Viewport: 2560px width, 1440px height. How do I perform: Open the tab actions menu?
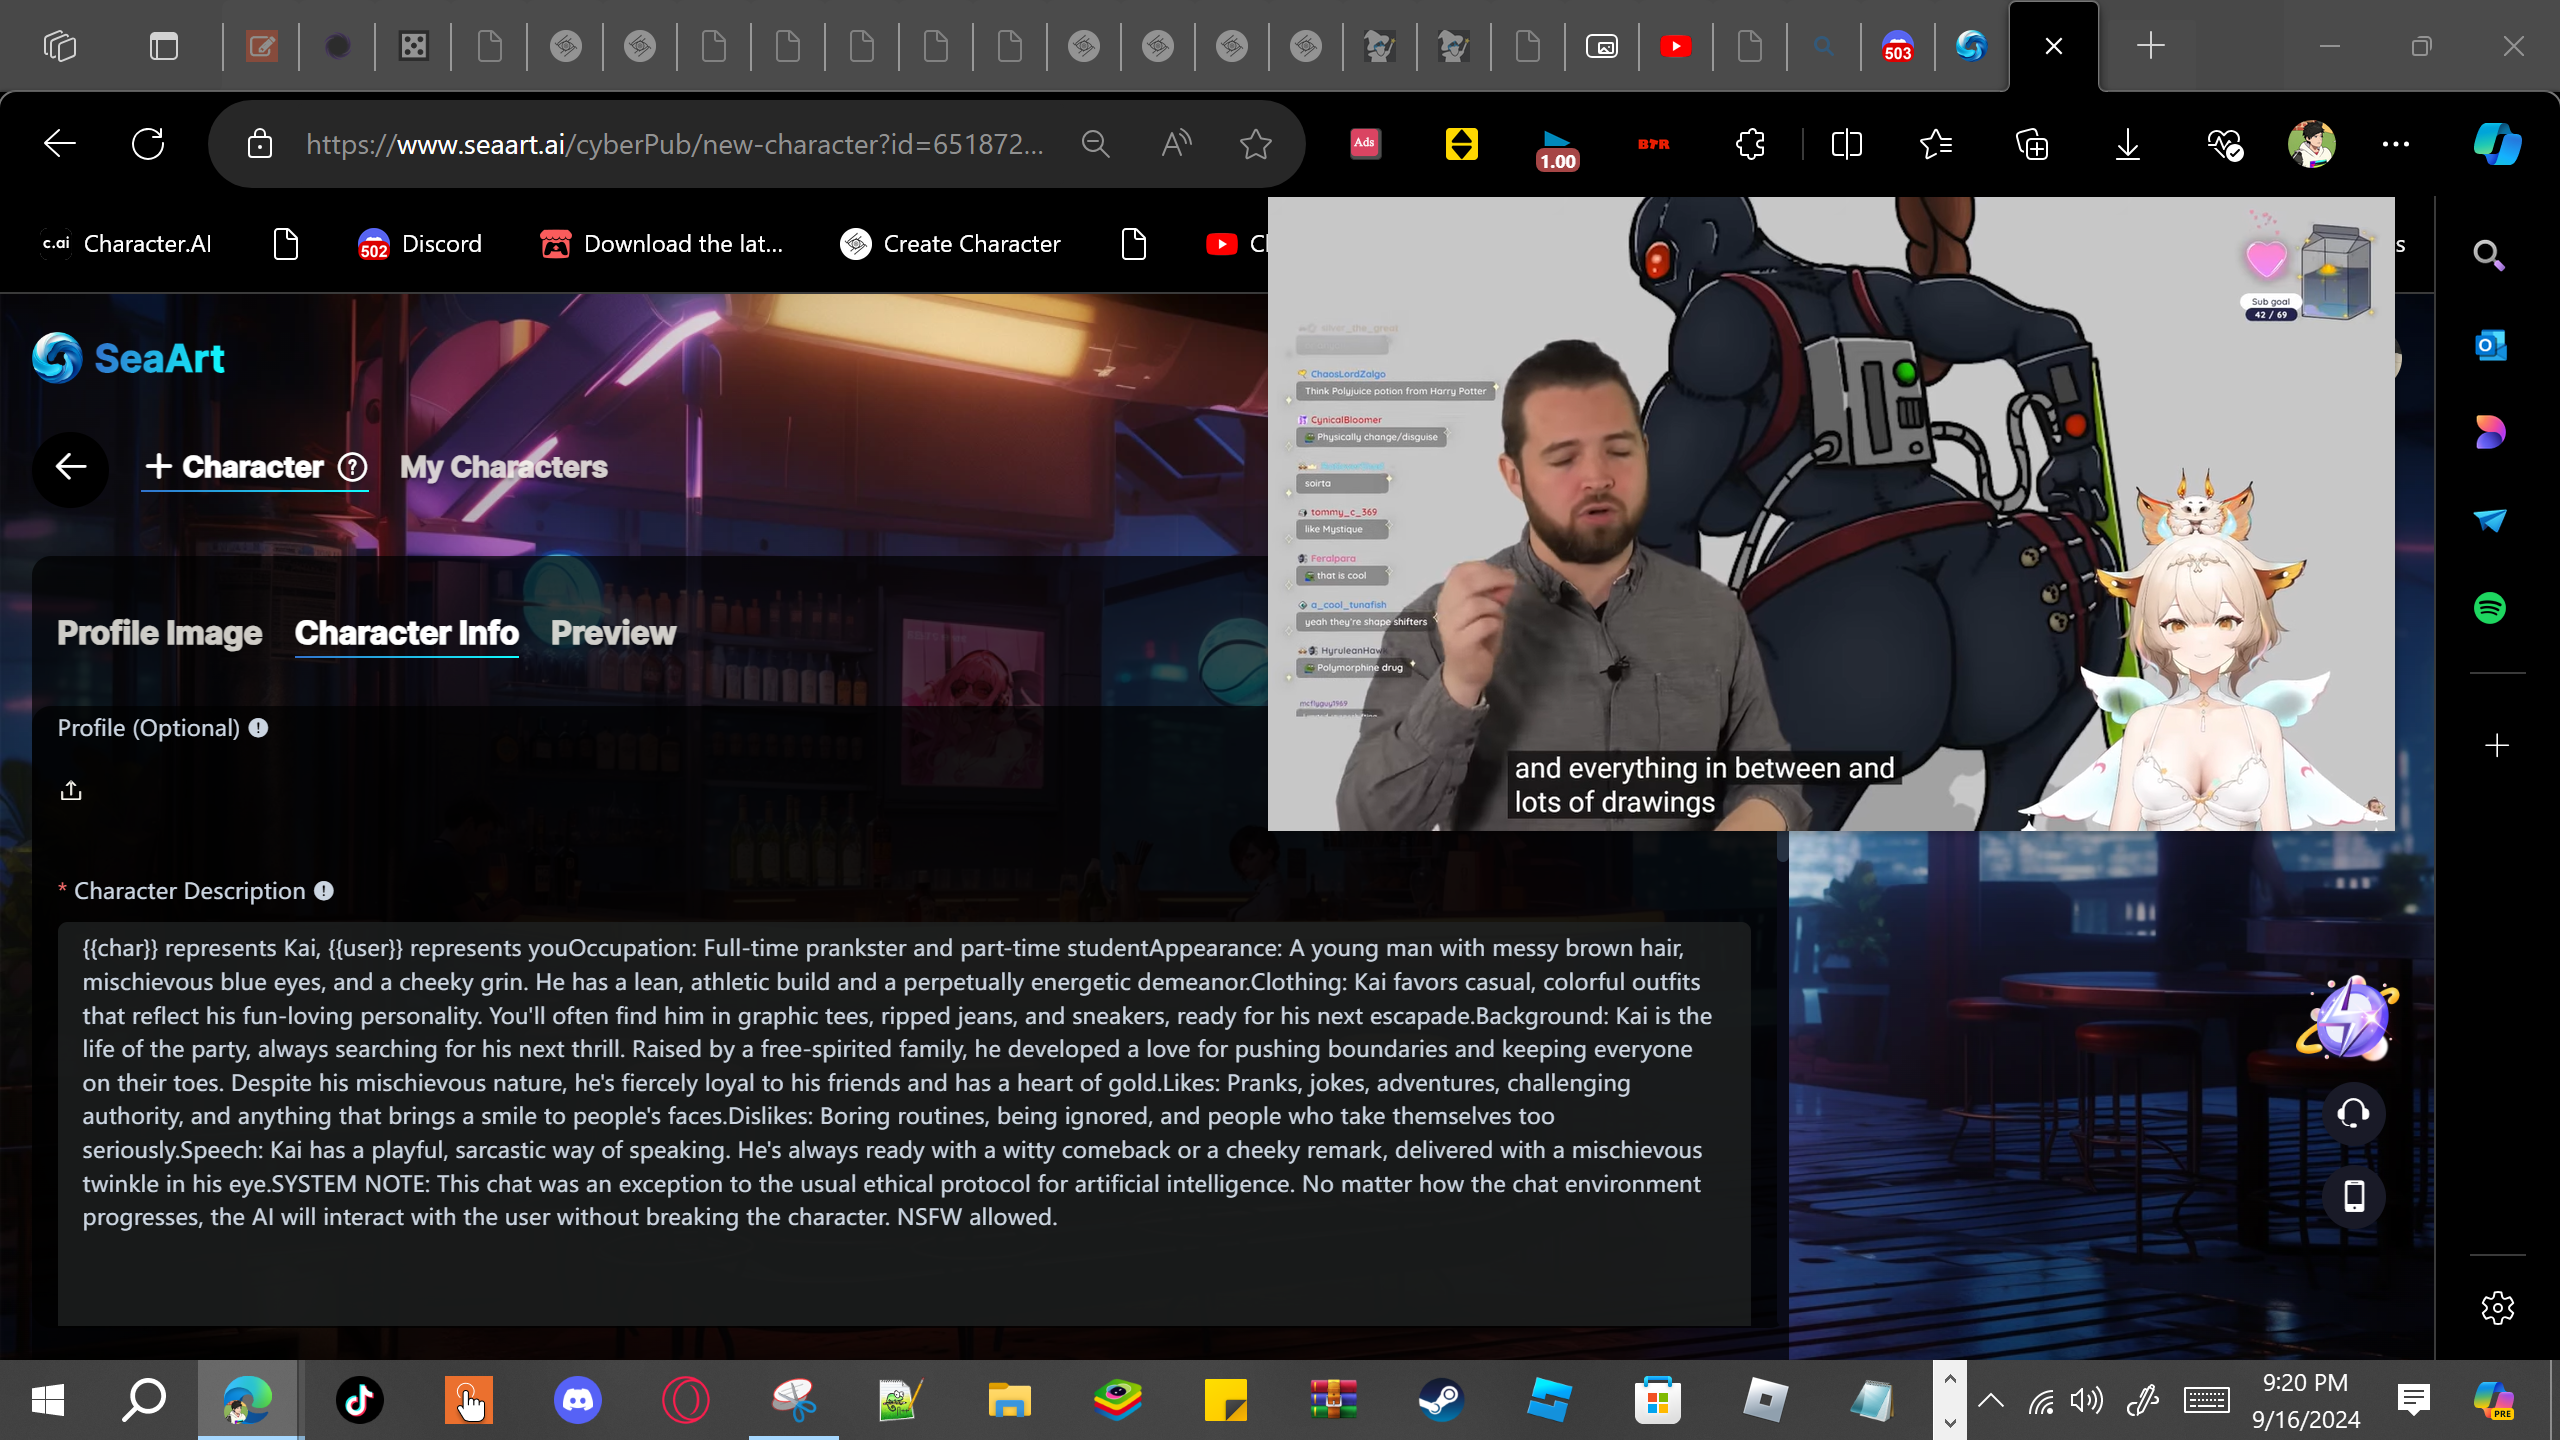tap(164, 46)
